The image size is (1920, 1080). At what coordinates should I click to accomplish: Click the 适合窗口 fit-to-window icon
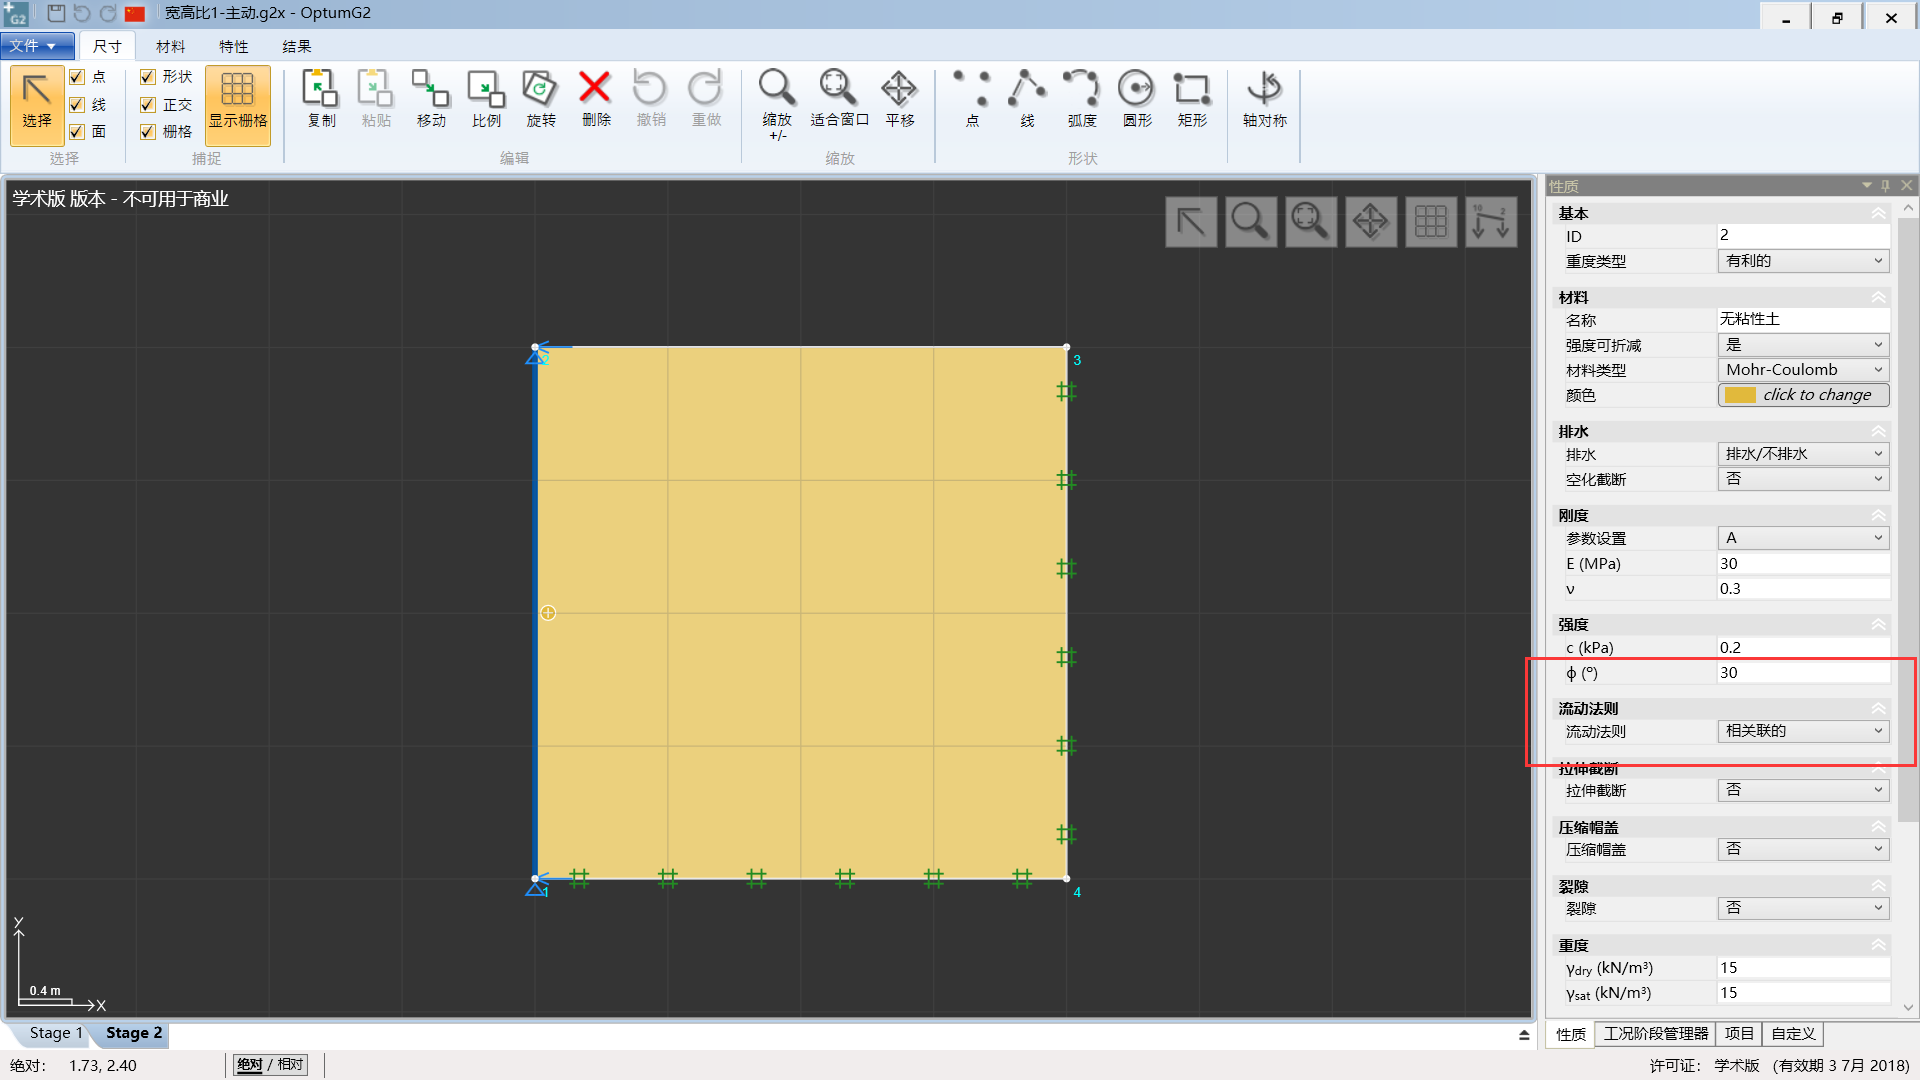(839, 100)
